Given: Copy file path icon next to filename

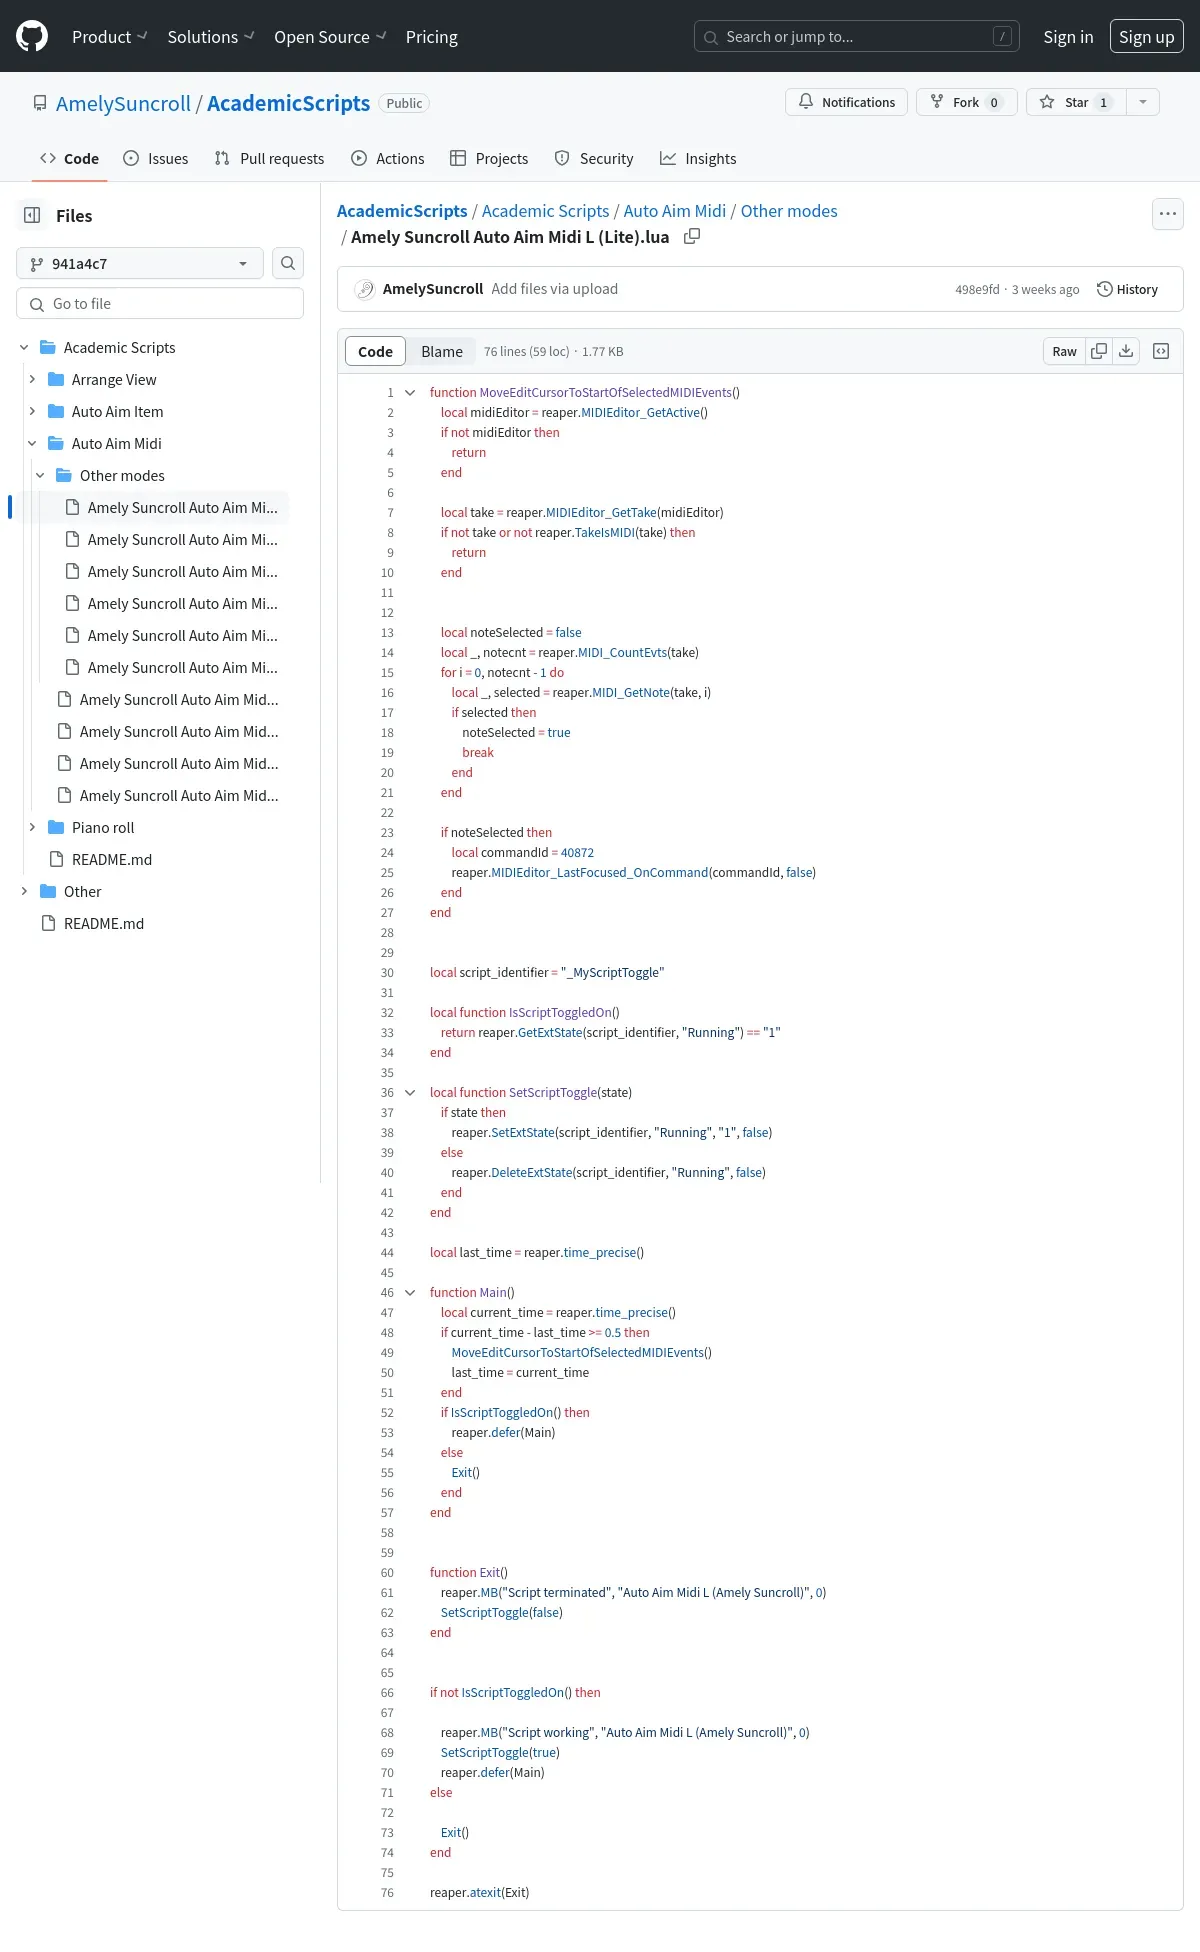Looking at the screenshot, I should pyautogui.click(x=692, y=237).
